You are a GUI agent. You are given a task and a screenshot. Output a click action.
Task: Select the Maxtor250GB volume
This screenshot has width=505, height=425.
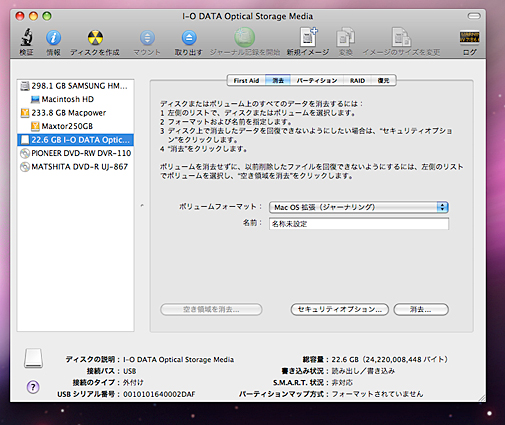76,126
